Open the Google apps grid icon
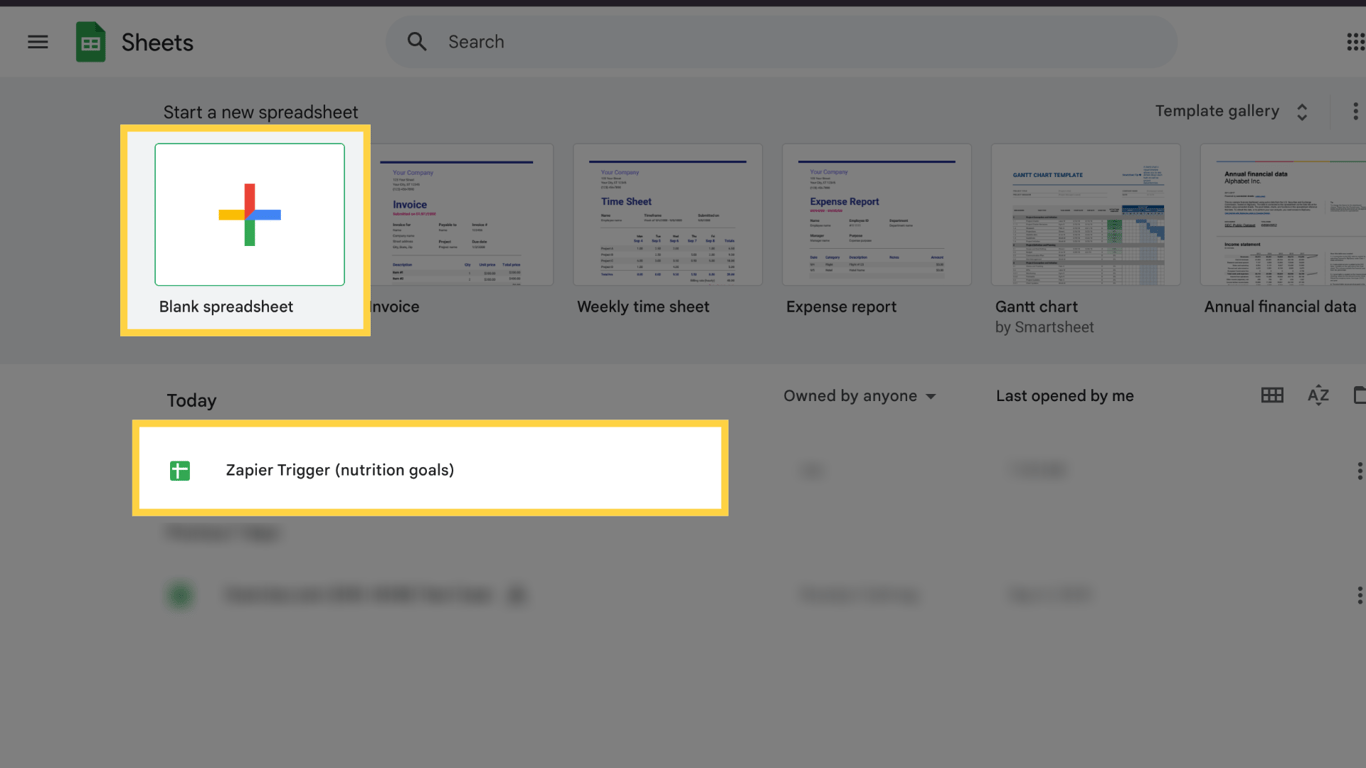Image resolution: width=1366 pixels, height=768 pixels. point(1356,41)
